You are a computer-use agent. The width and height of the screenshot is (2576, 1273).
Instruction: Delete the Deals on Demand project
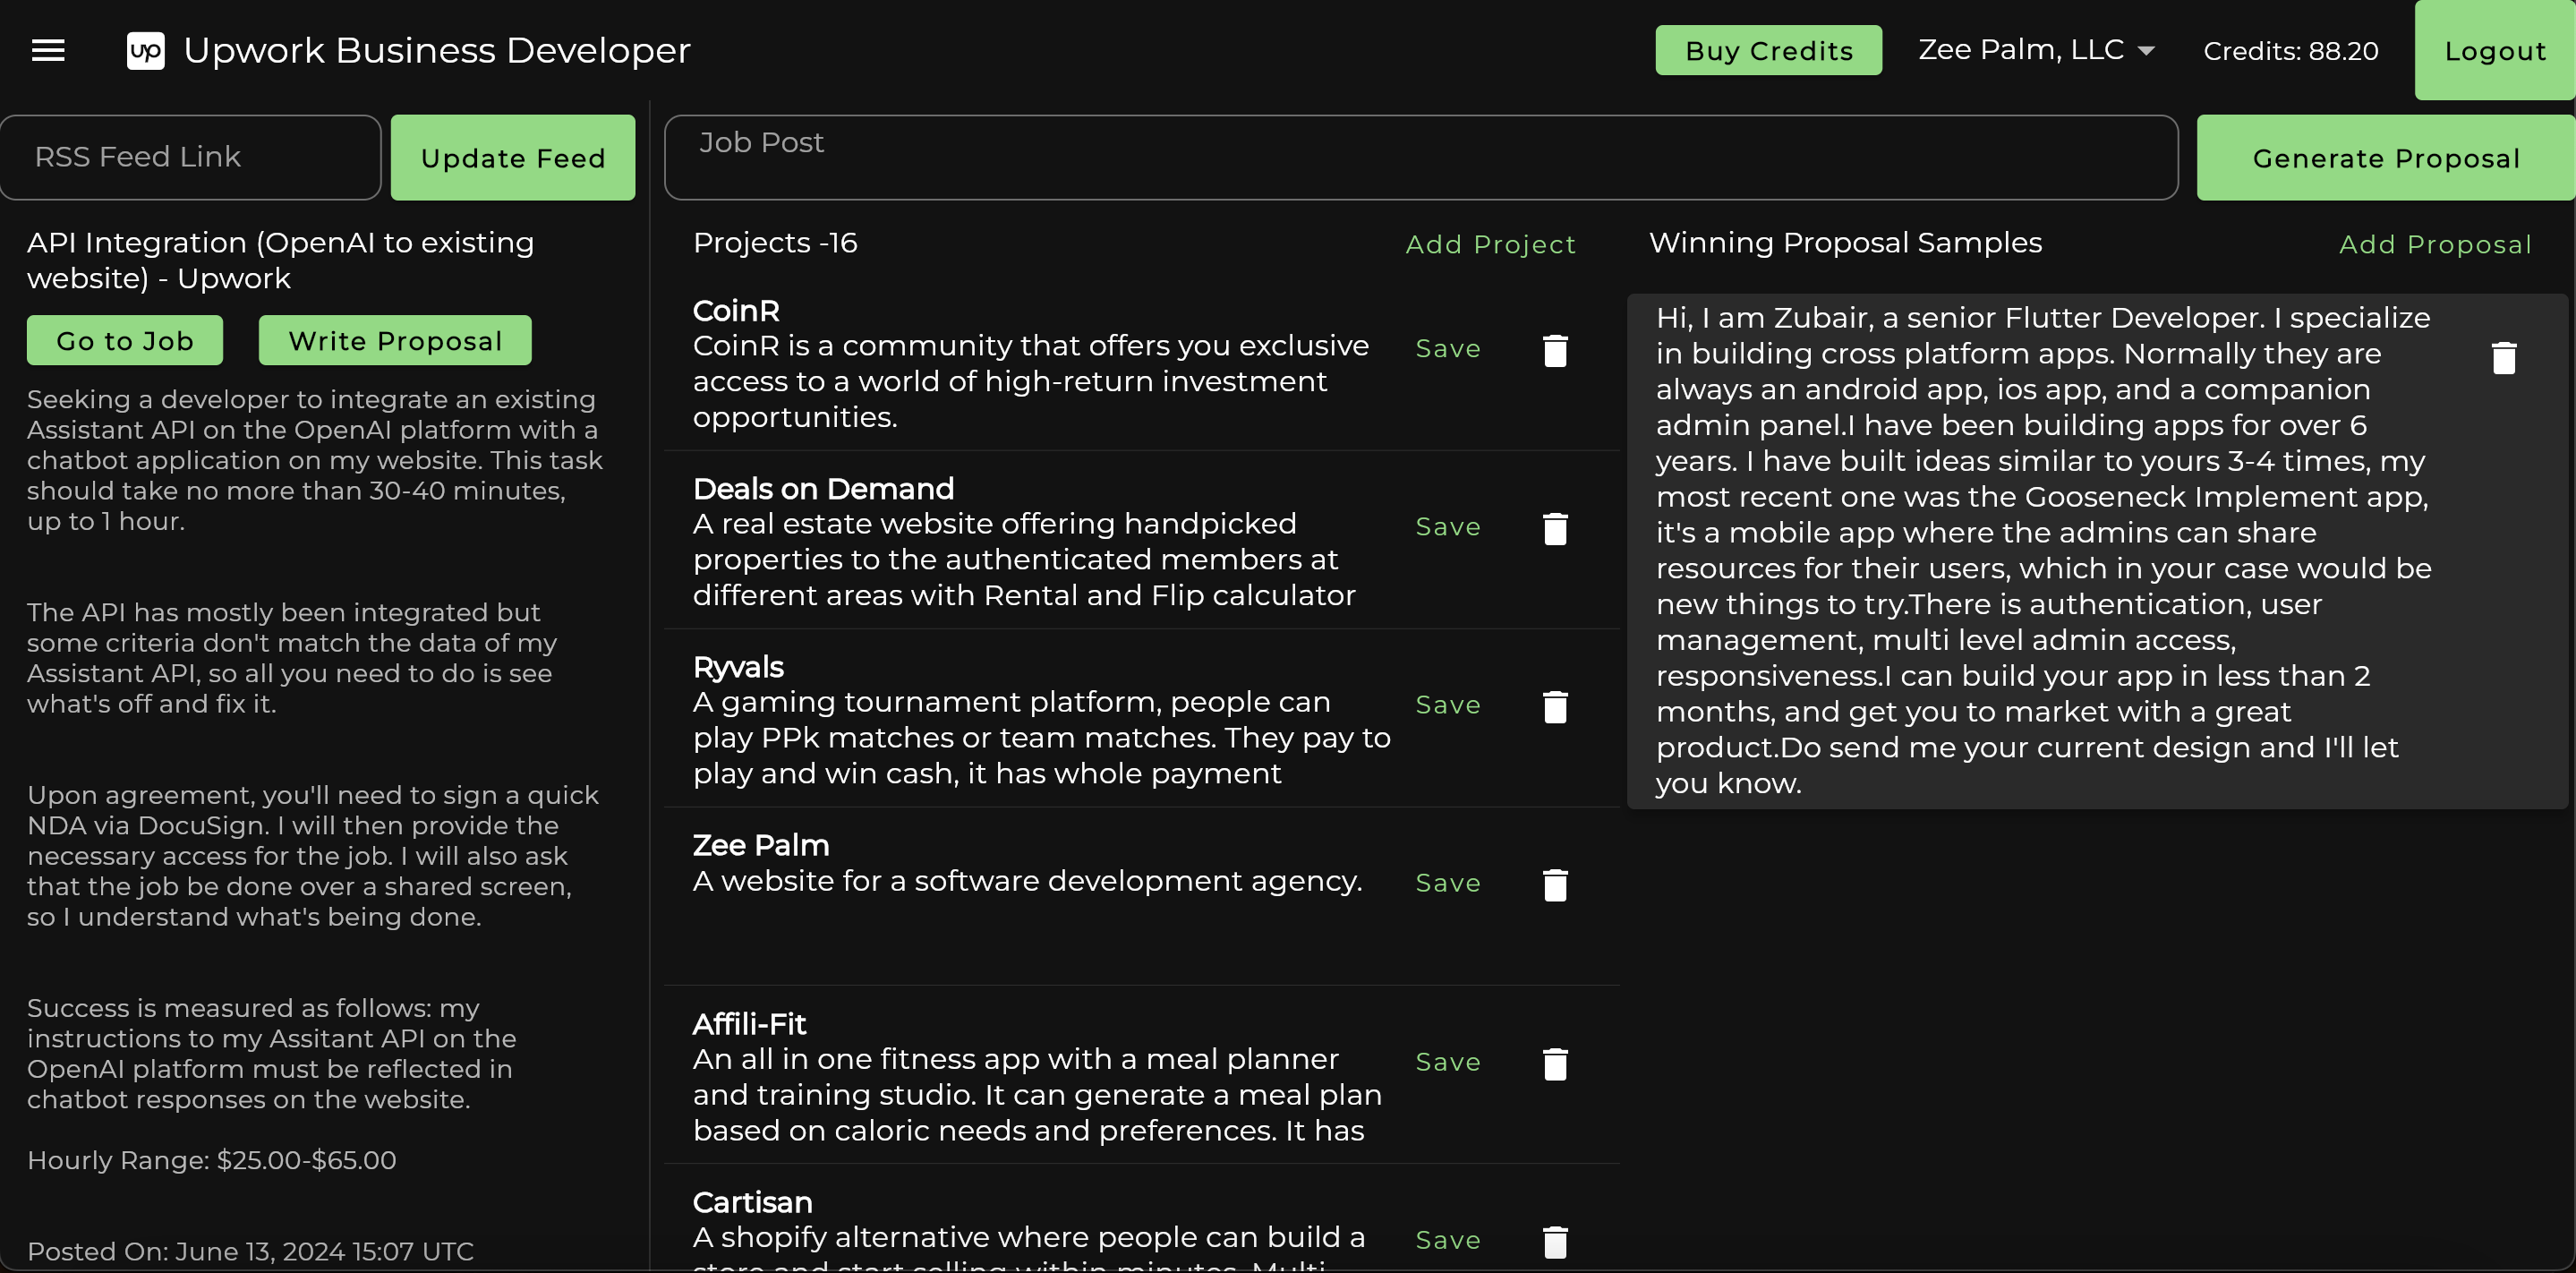pos(1555,528)
